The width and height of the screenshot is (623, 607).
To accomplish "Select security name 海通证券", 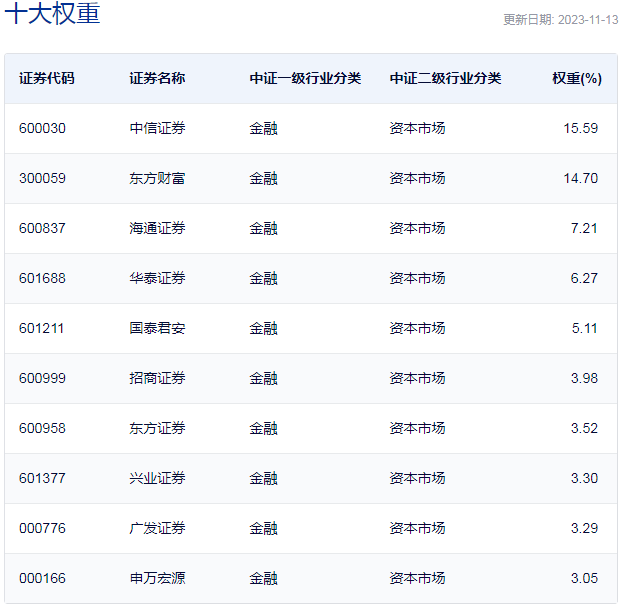I will click(x=157, y=228).
